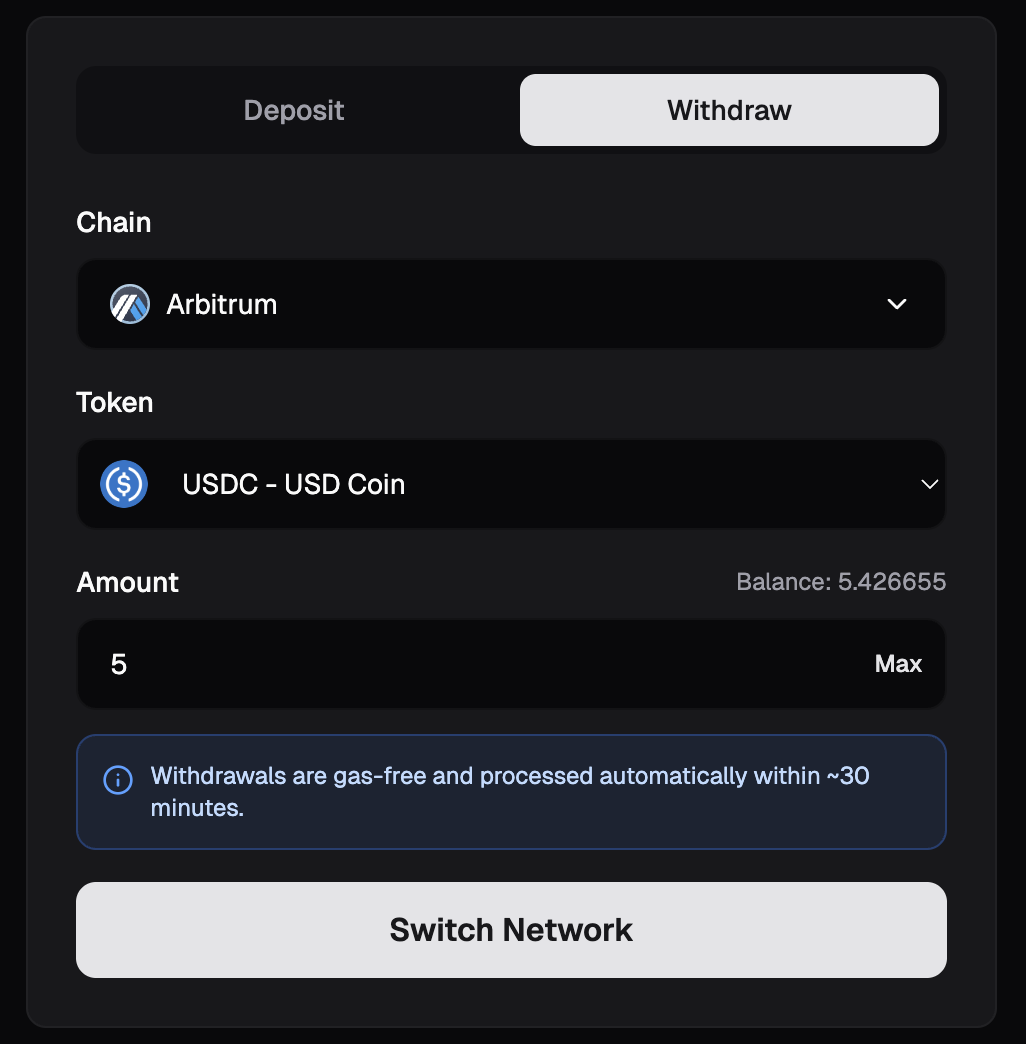Viewport: 1026px width, 1044px height.
Task: Click the number 5 in the amount box
Action: tap(119, 664)
